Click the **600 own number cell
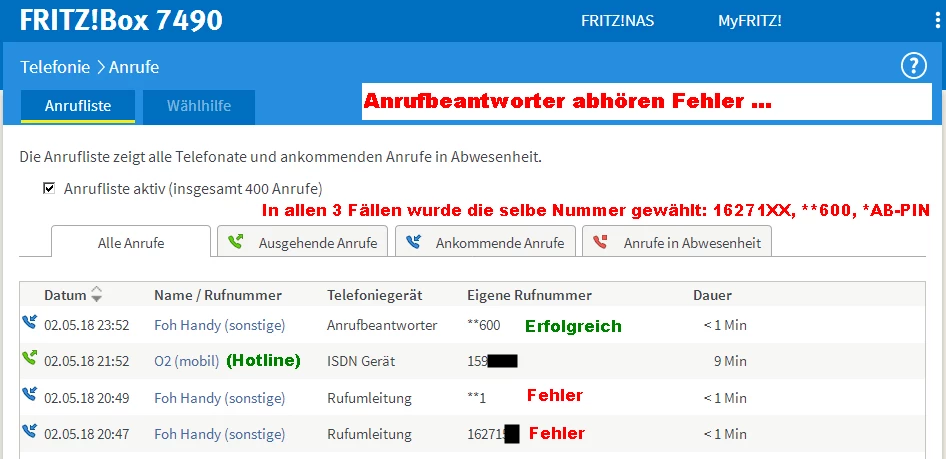Viewport: 946px width, 459px height. point(483,325)
